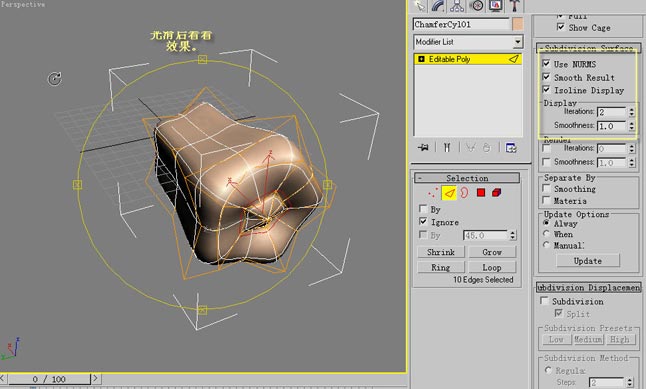646x389 pixels.
Task: Enable Subdivision Displacement checkbox
Action: (x=545, y=300)
